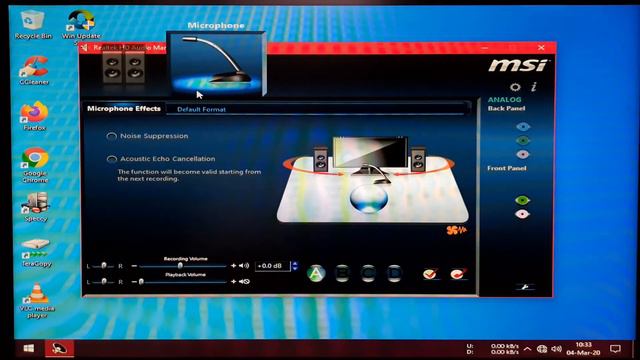
Task: Show hidden system tray icons
Action: point(527,349)
